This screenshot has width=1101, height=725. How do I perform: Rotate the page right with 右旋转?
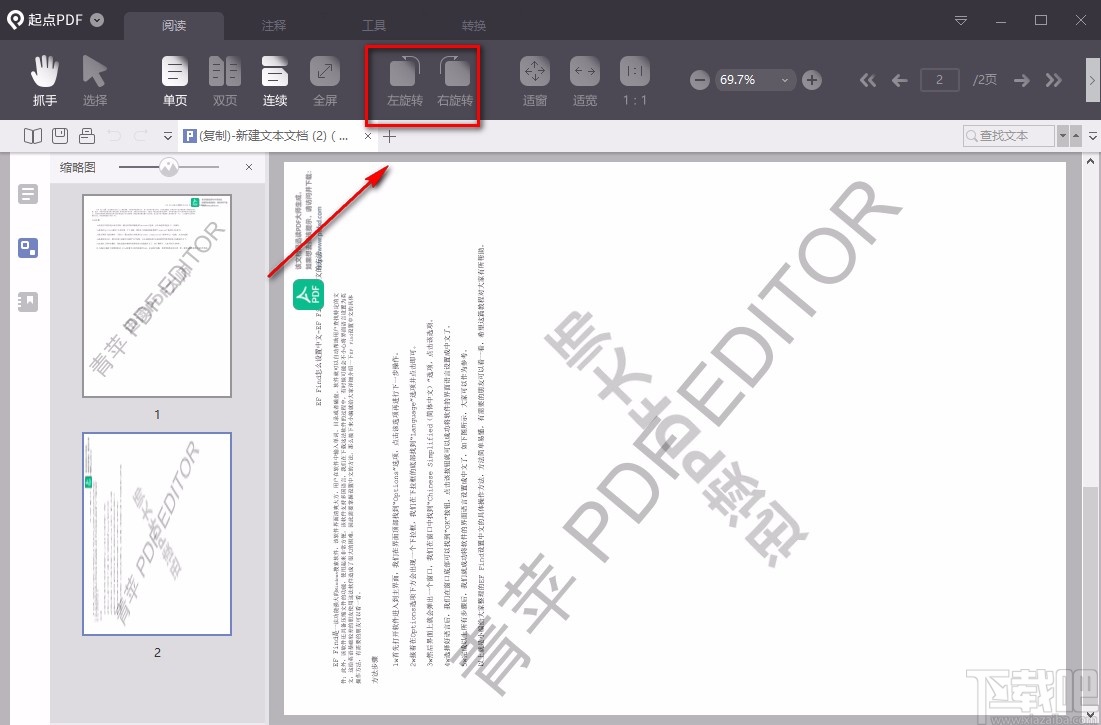click(455, 80)
